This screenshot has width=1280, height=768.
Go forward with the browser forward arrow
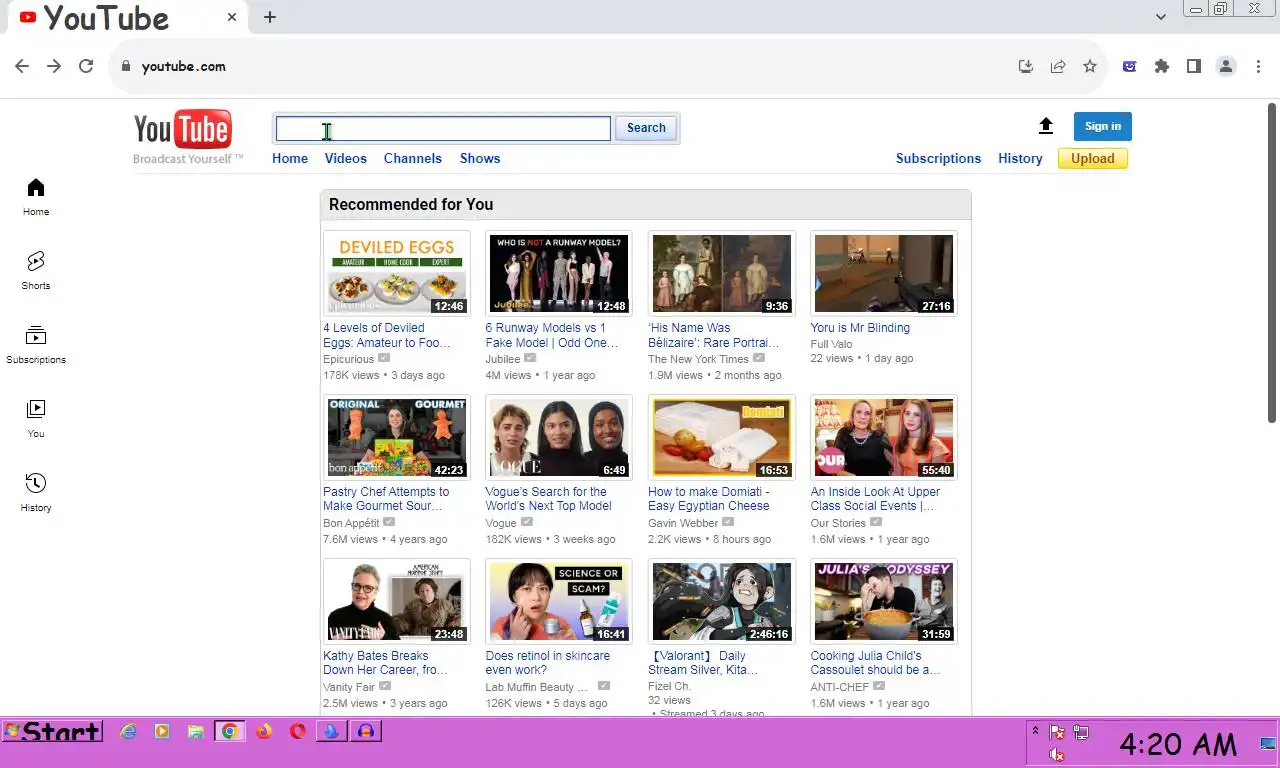[54, 66]
